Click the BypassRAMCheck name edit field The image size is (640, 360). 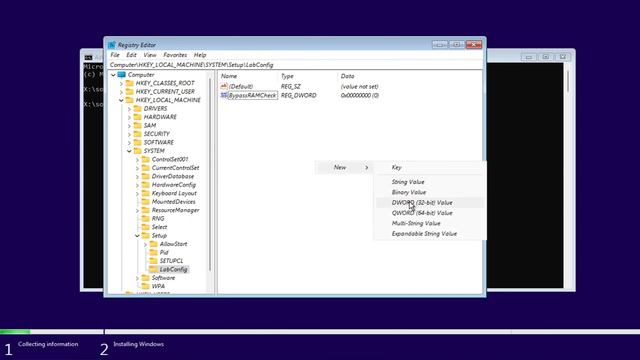point(252,96)
